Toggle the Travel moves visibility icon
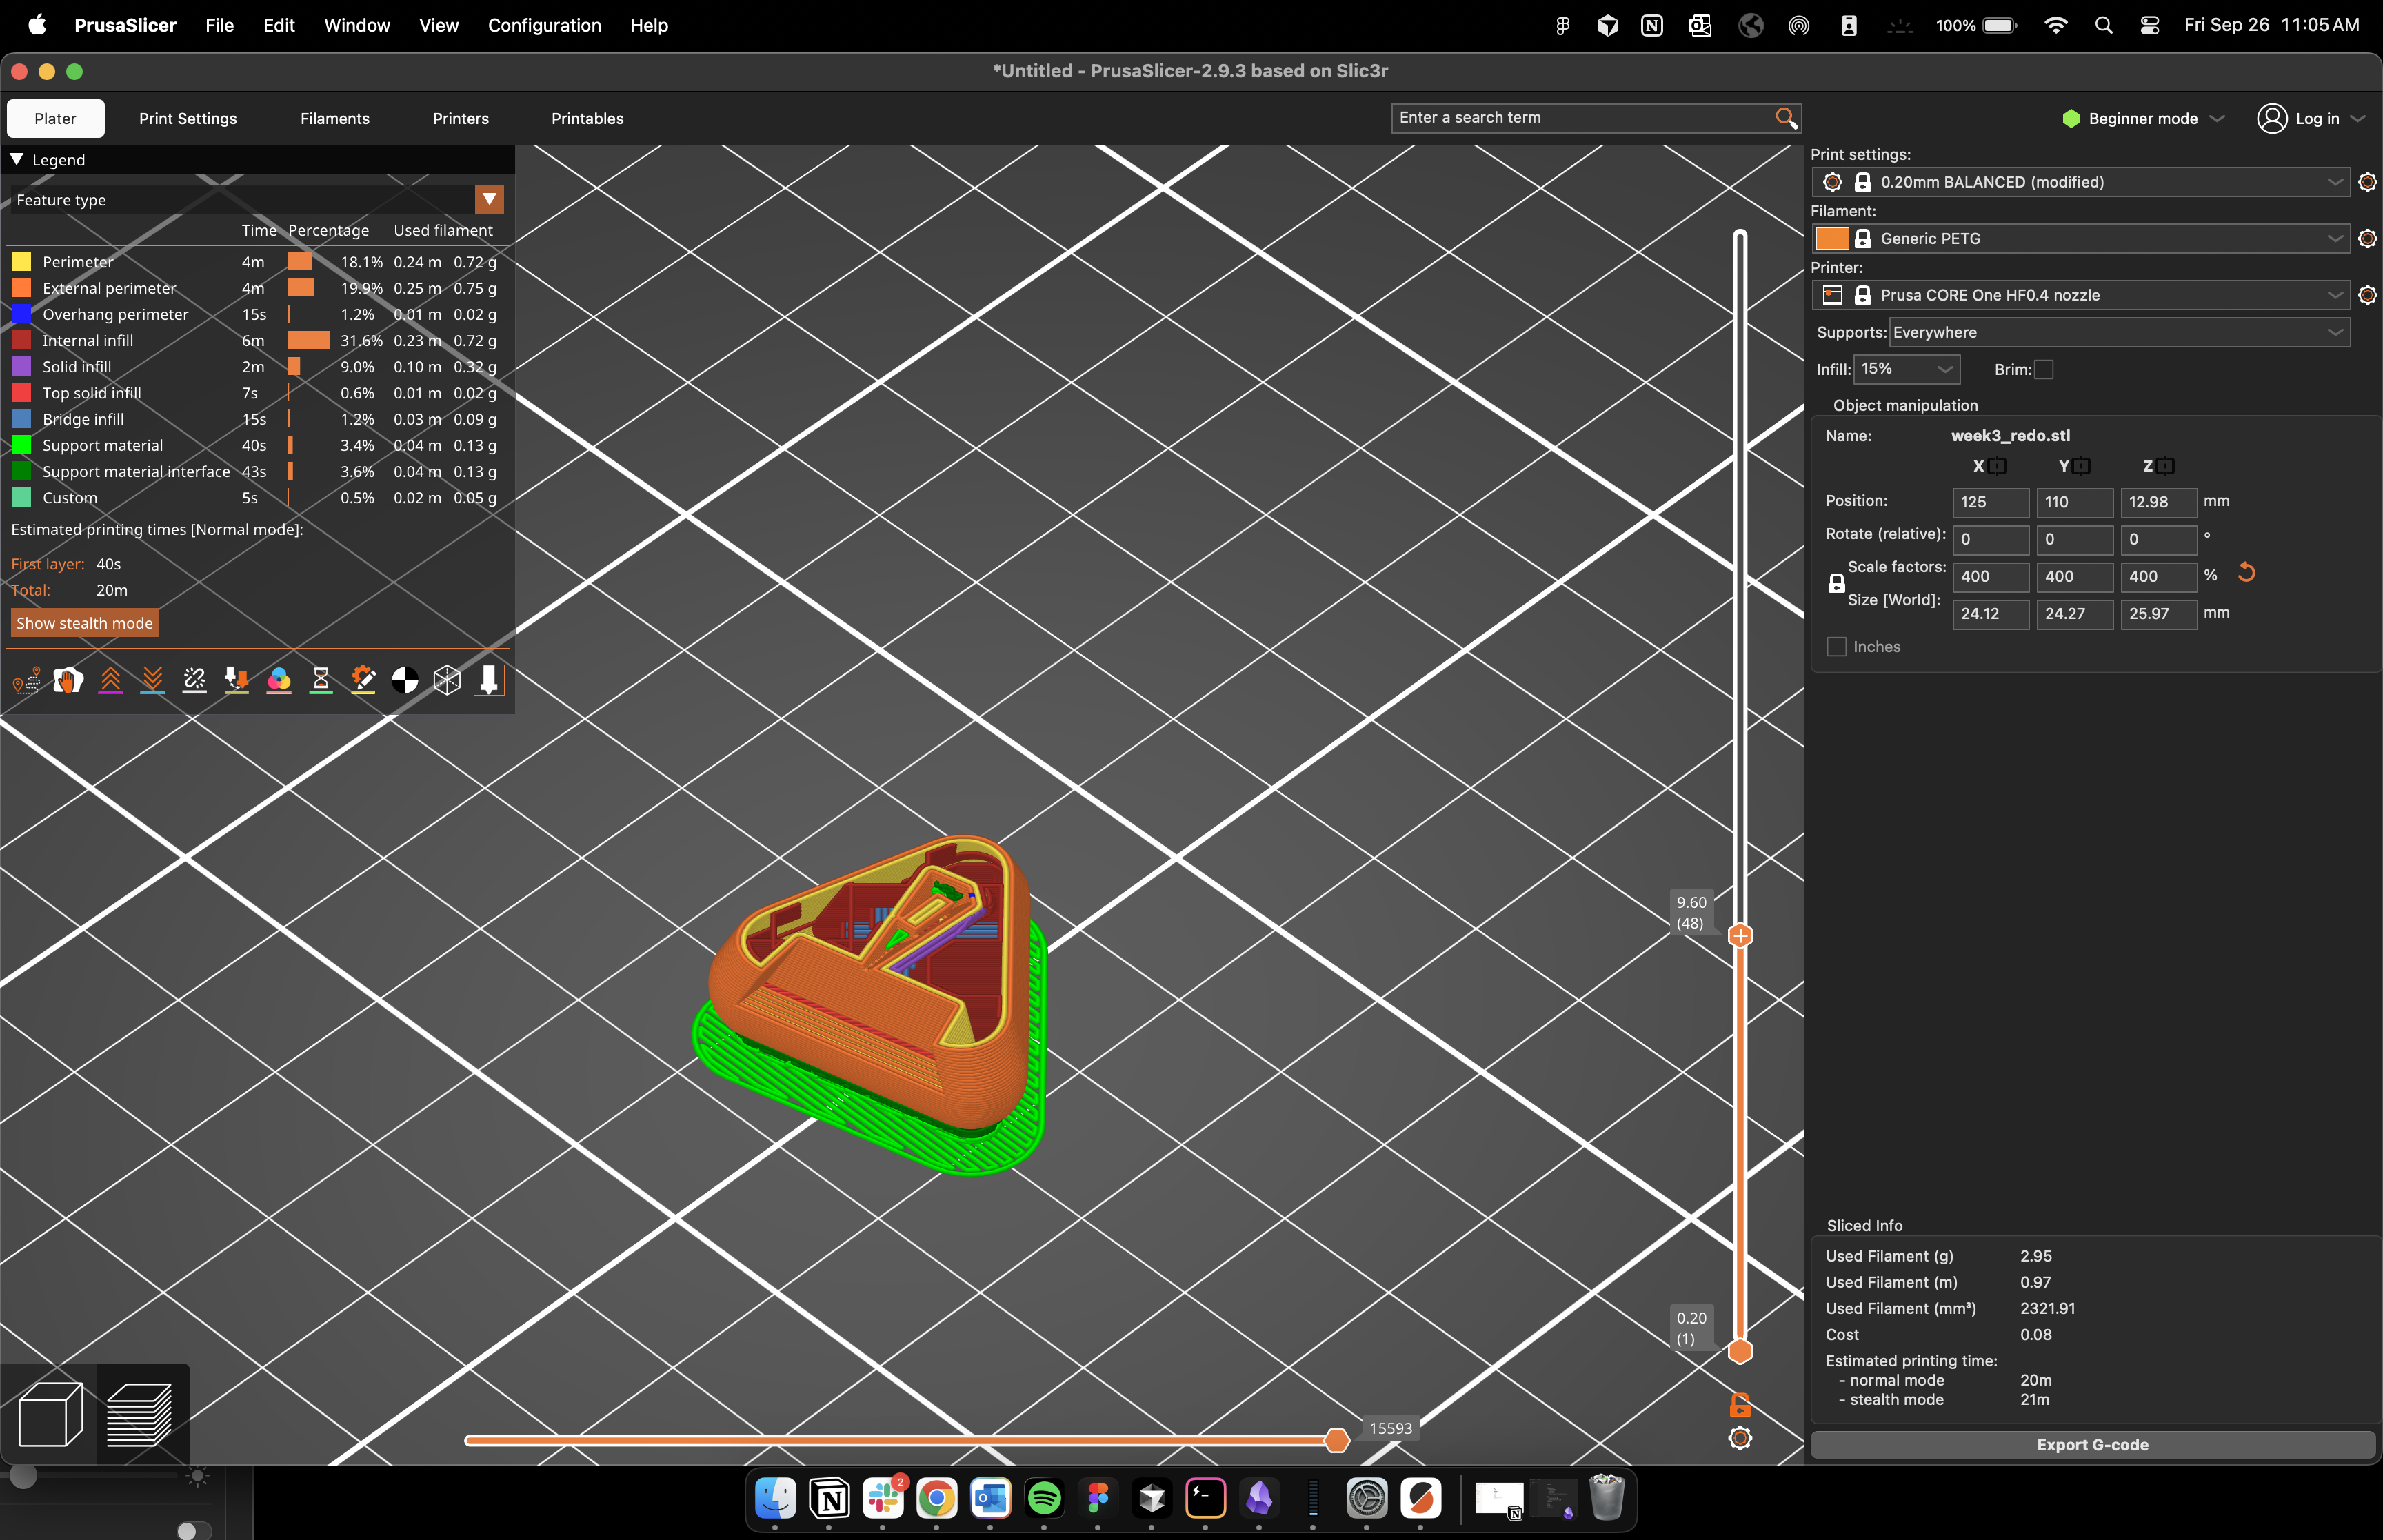This screenshot has height=1540, width=2383. click(x=26, y=681)
